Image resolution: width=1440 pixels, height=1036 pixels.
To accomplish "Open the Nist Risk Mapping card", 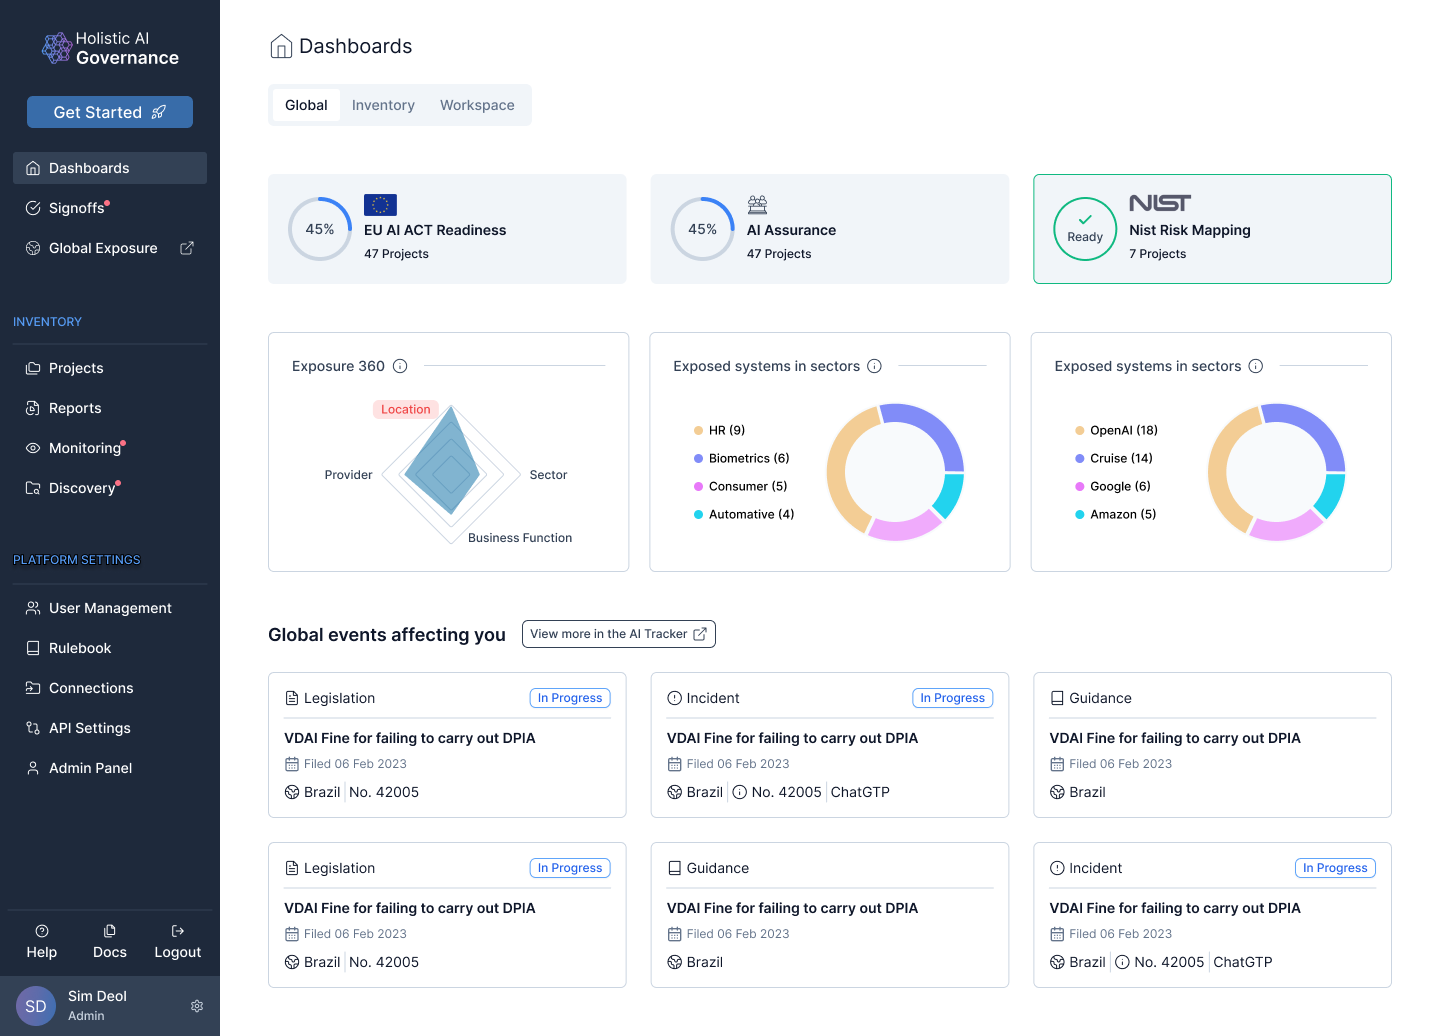I will (x=1211, y=229).
